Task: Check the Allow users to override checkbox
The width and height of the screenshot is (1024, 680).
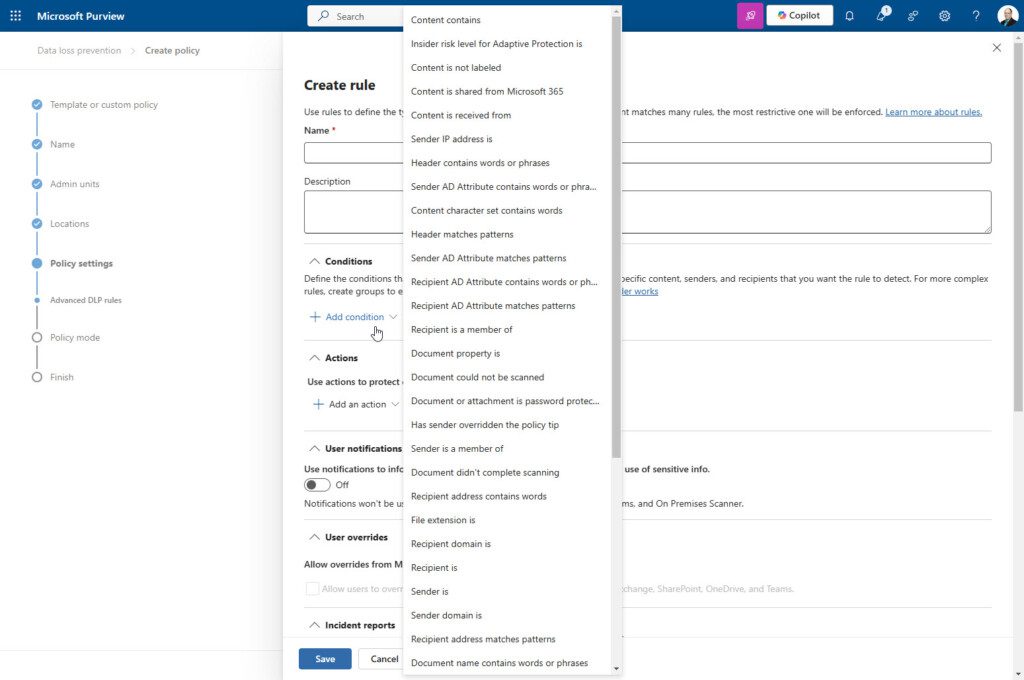Action: point(312,589)
